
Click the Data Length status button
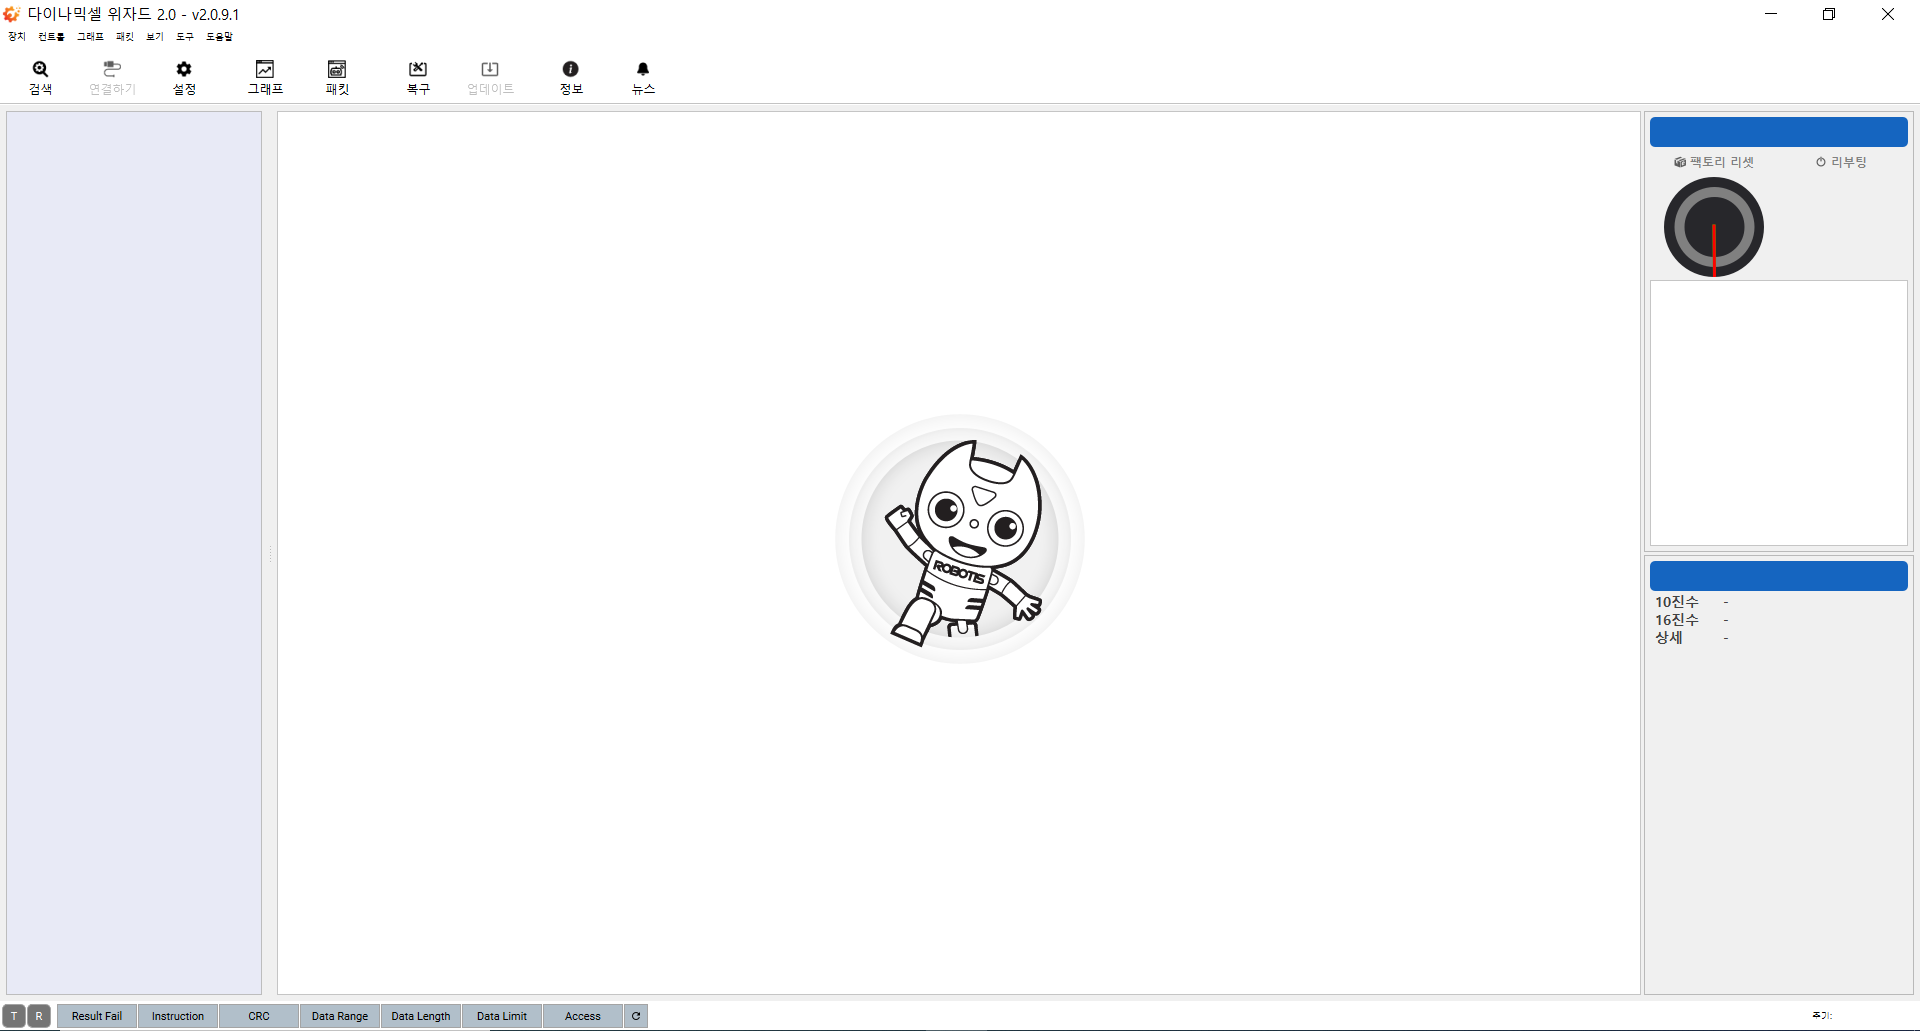pos(421,1016)
